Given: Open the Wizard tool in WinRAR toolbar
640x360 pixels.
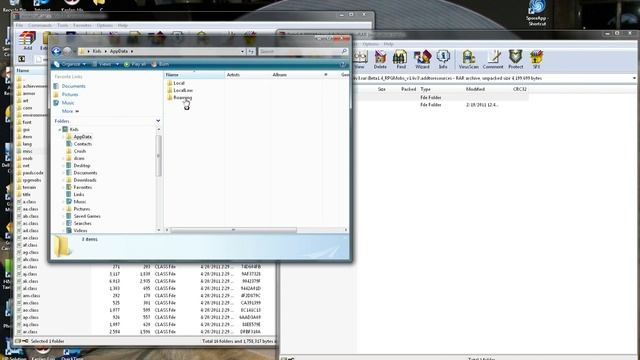Looking at the screenshot, I should point(422,59).
